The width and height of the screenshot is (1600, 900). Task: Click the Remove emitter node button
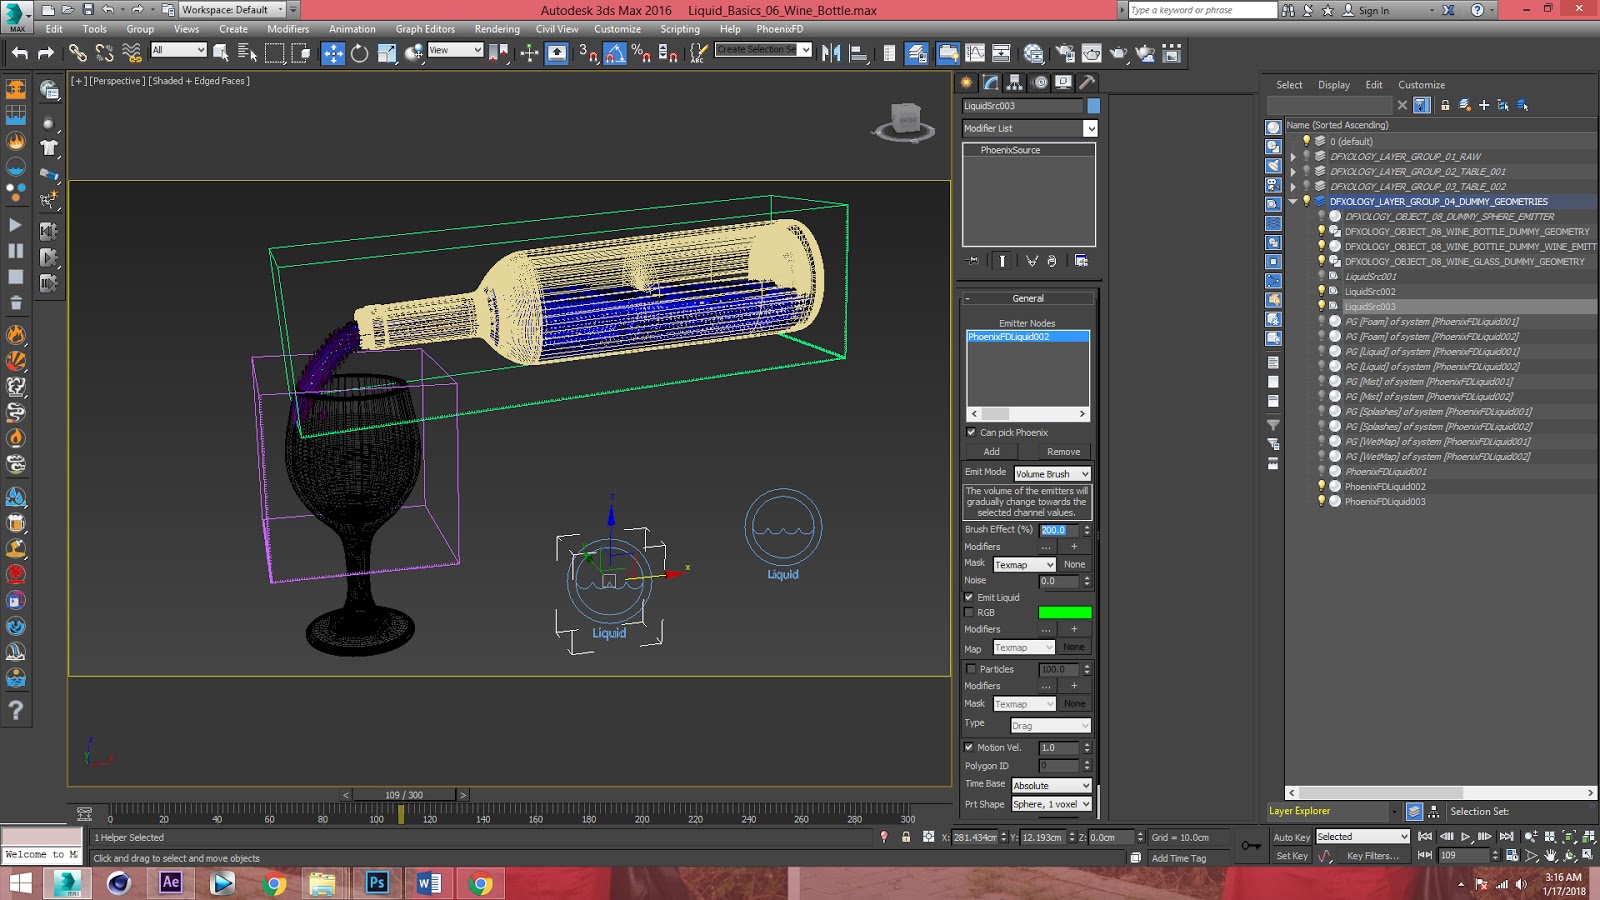(x=1063, y=452)
